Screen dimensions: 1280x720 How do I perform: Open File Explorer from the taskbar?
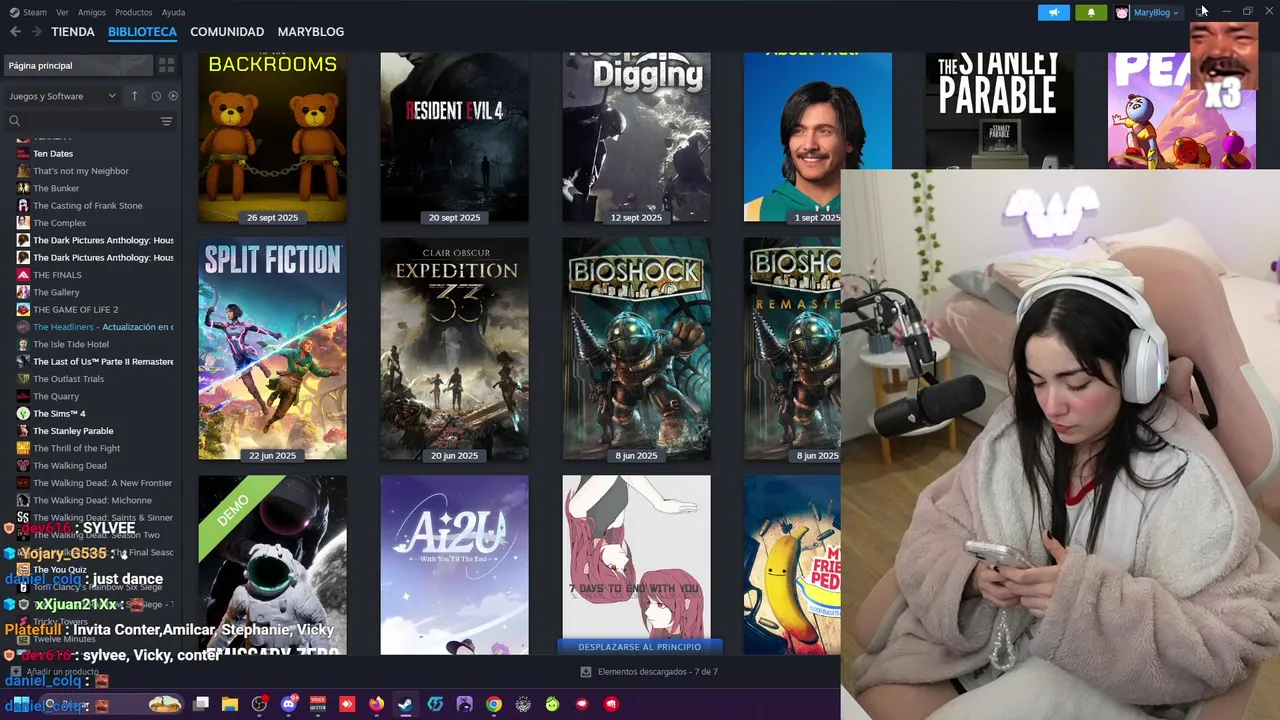230,704
